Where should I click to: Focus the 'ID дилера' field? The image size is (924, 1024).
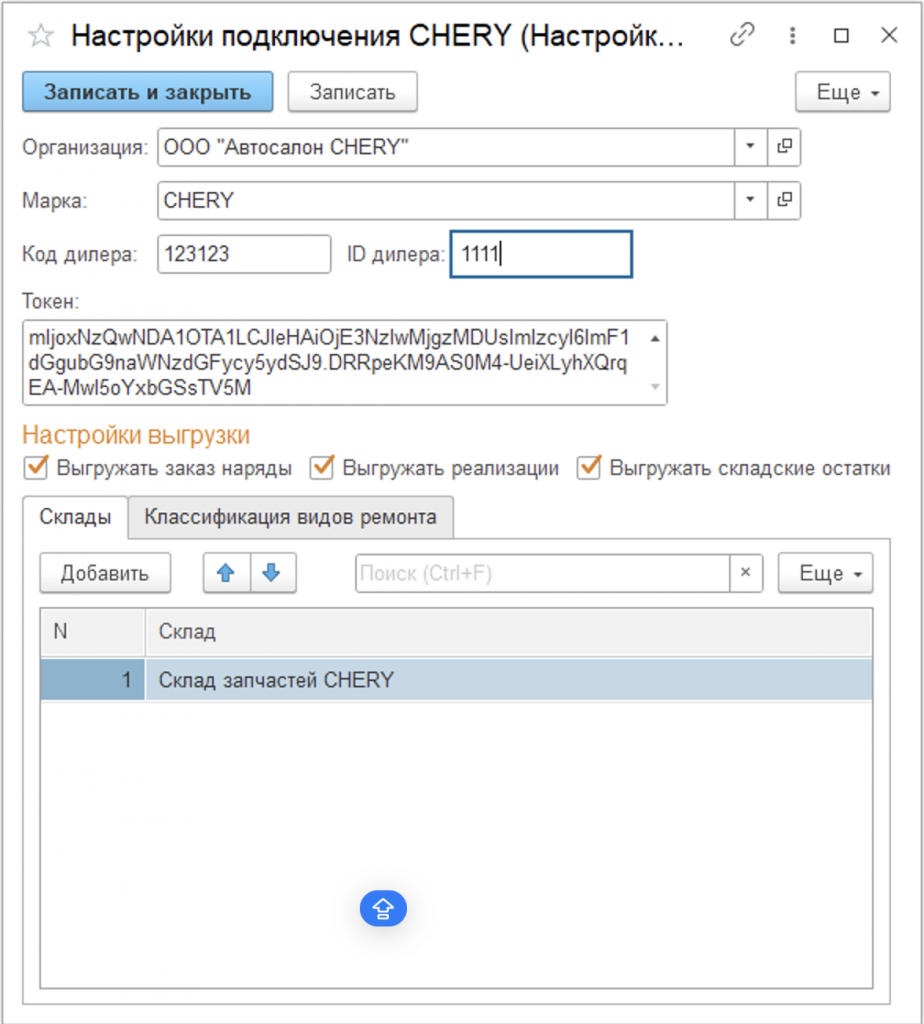point(541,254)
